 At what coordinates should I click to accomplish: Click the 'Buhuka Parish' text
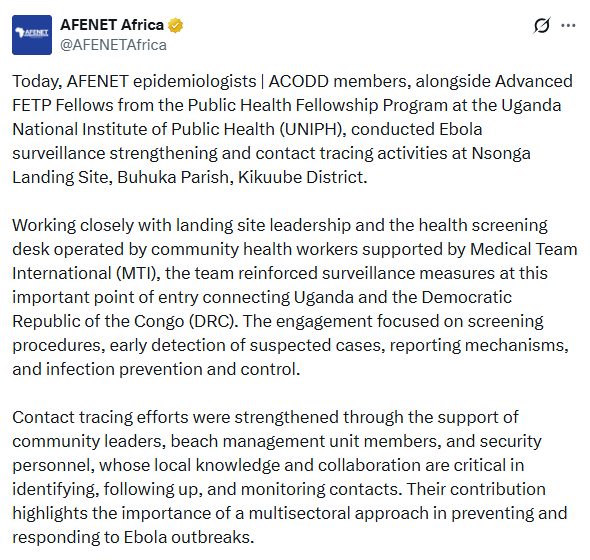coord(175,177)
